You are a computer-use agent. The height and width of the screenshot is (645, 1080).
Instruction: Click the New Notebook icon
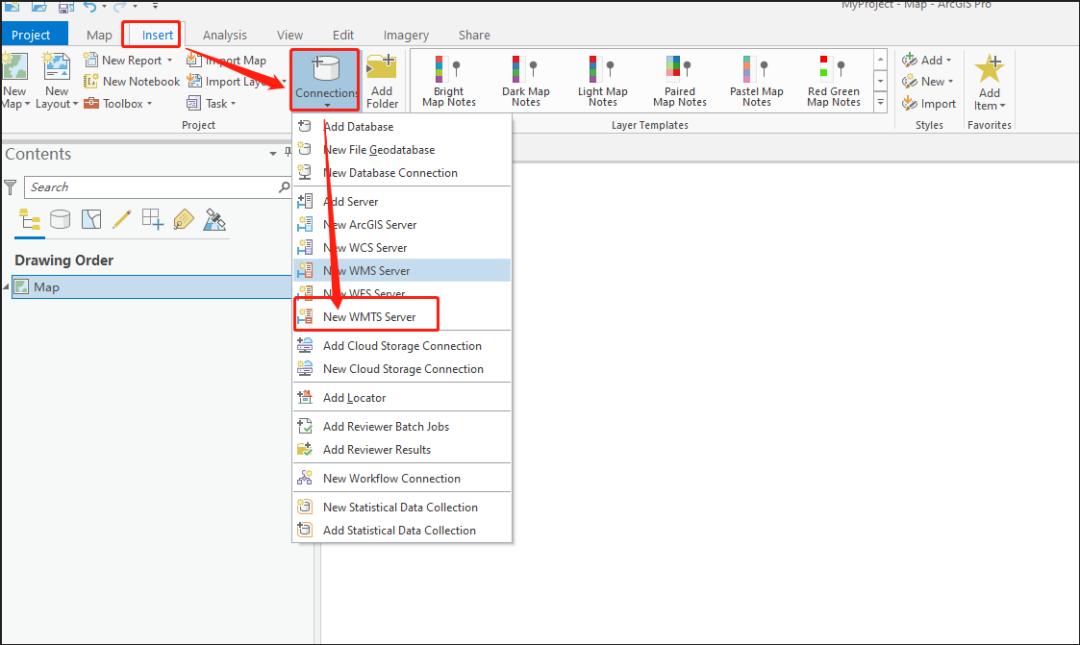point(91,82)
